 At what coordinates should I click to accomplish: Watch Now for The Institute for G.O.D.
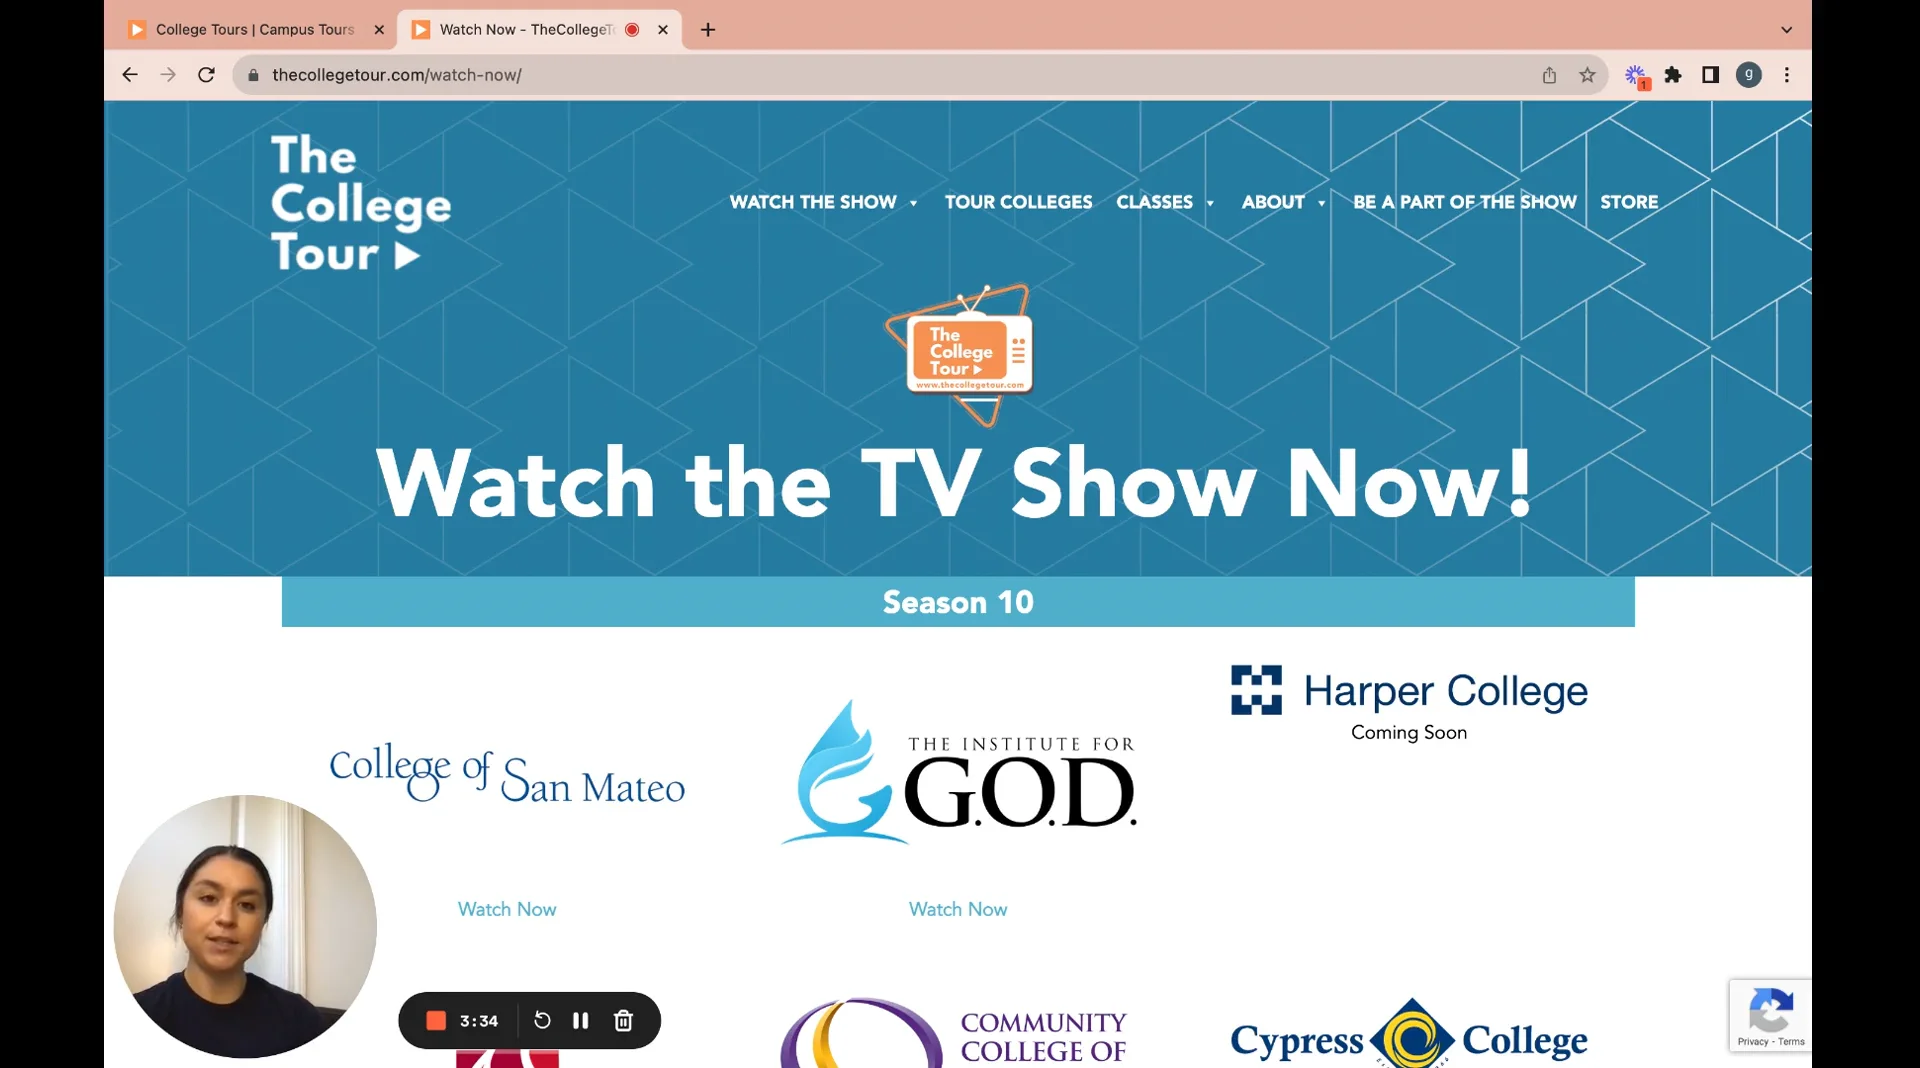pyautogui.click(x=958, y=909)
